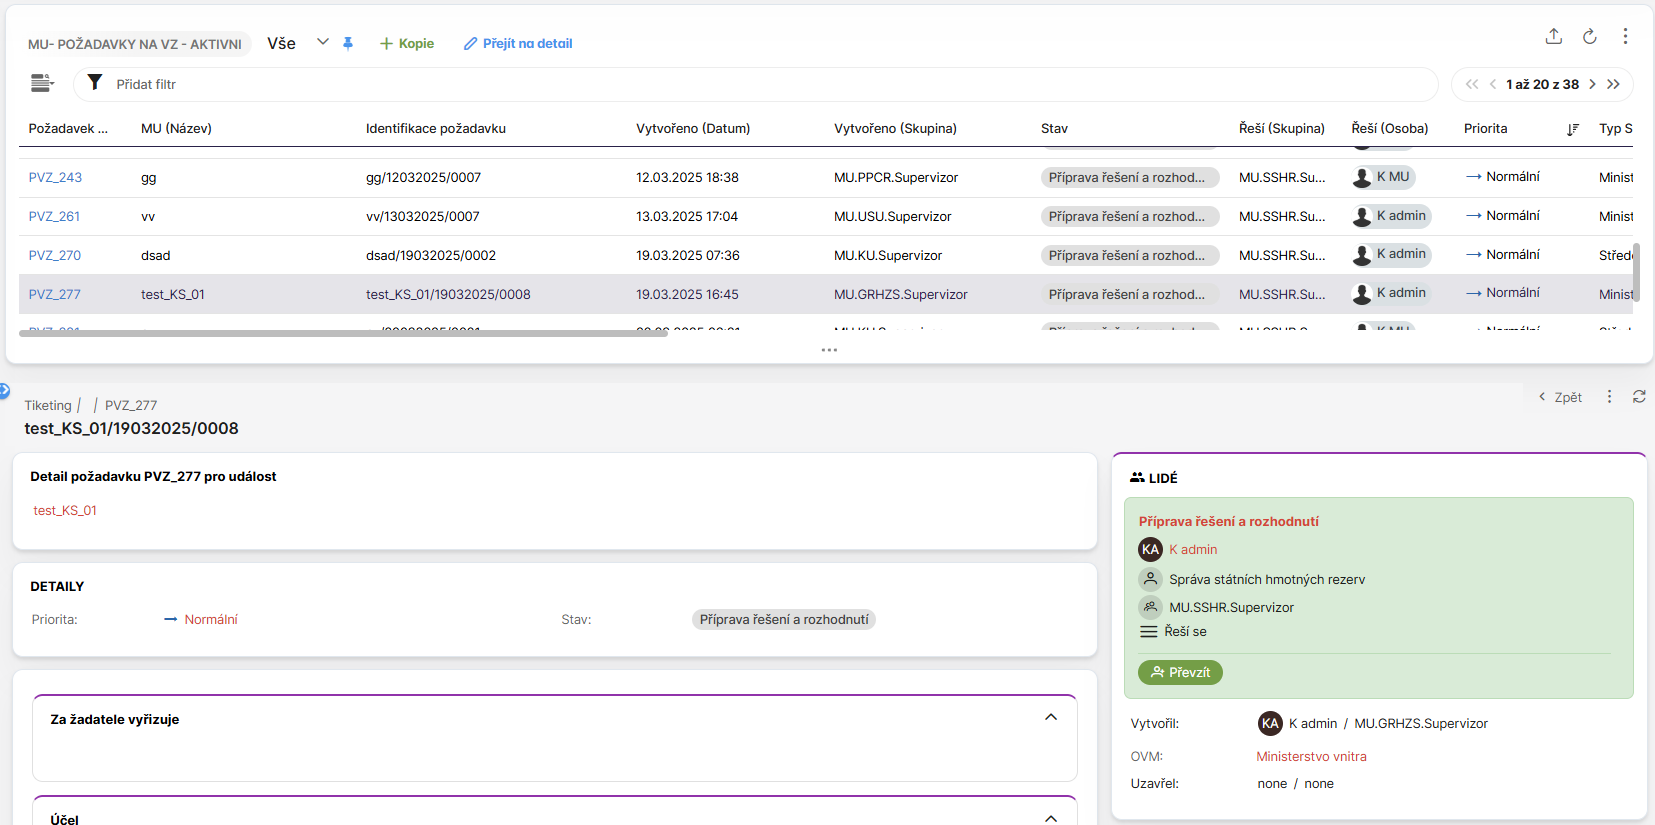
Task: Click the sort icon beside the Priorita column
Action: 1572,129
